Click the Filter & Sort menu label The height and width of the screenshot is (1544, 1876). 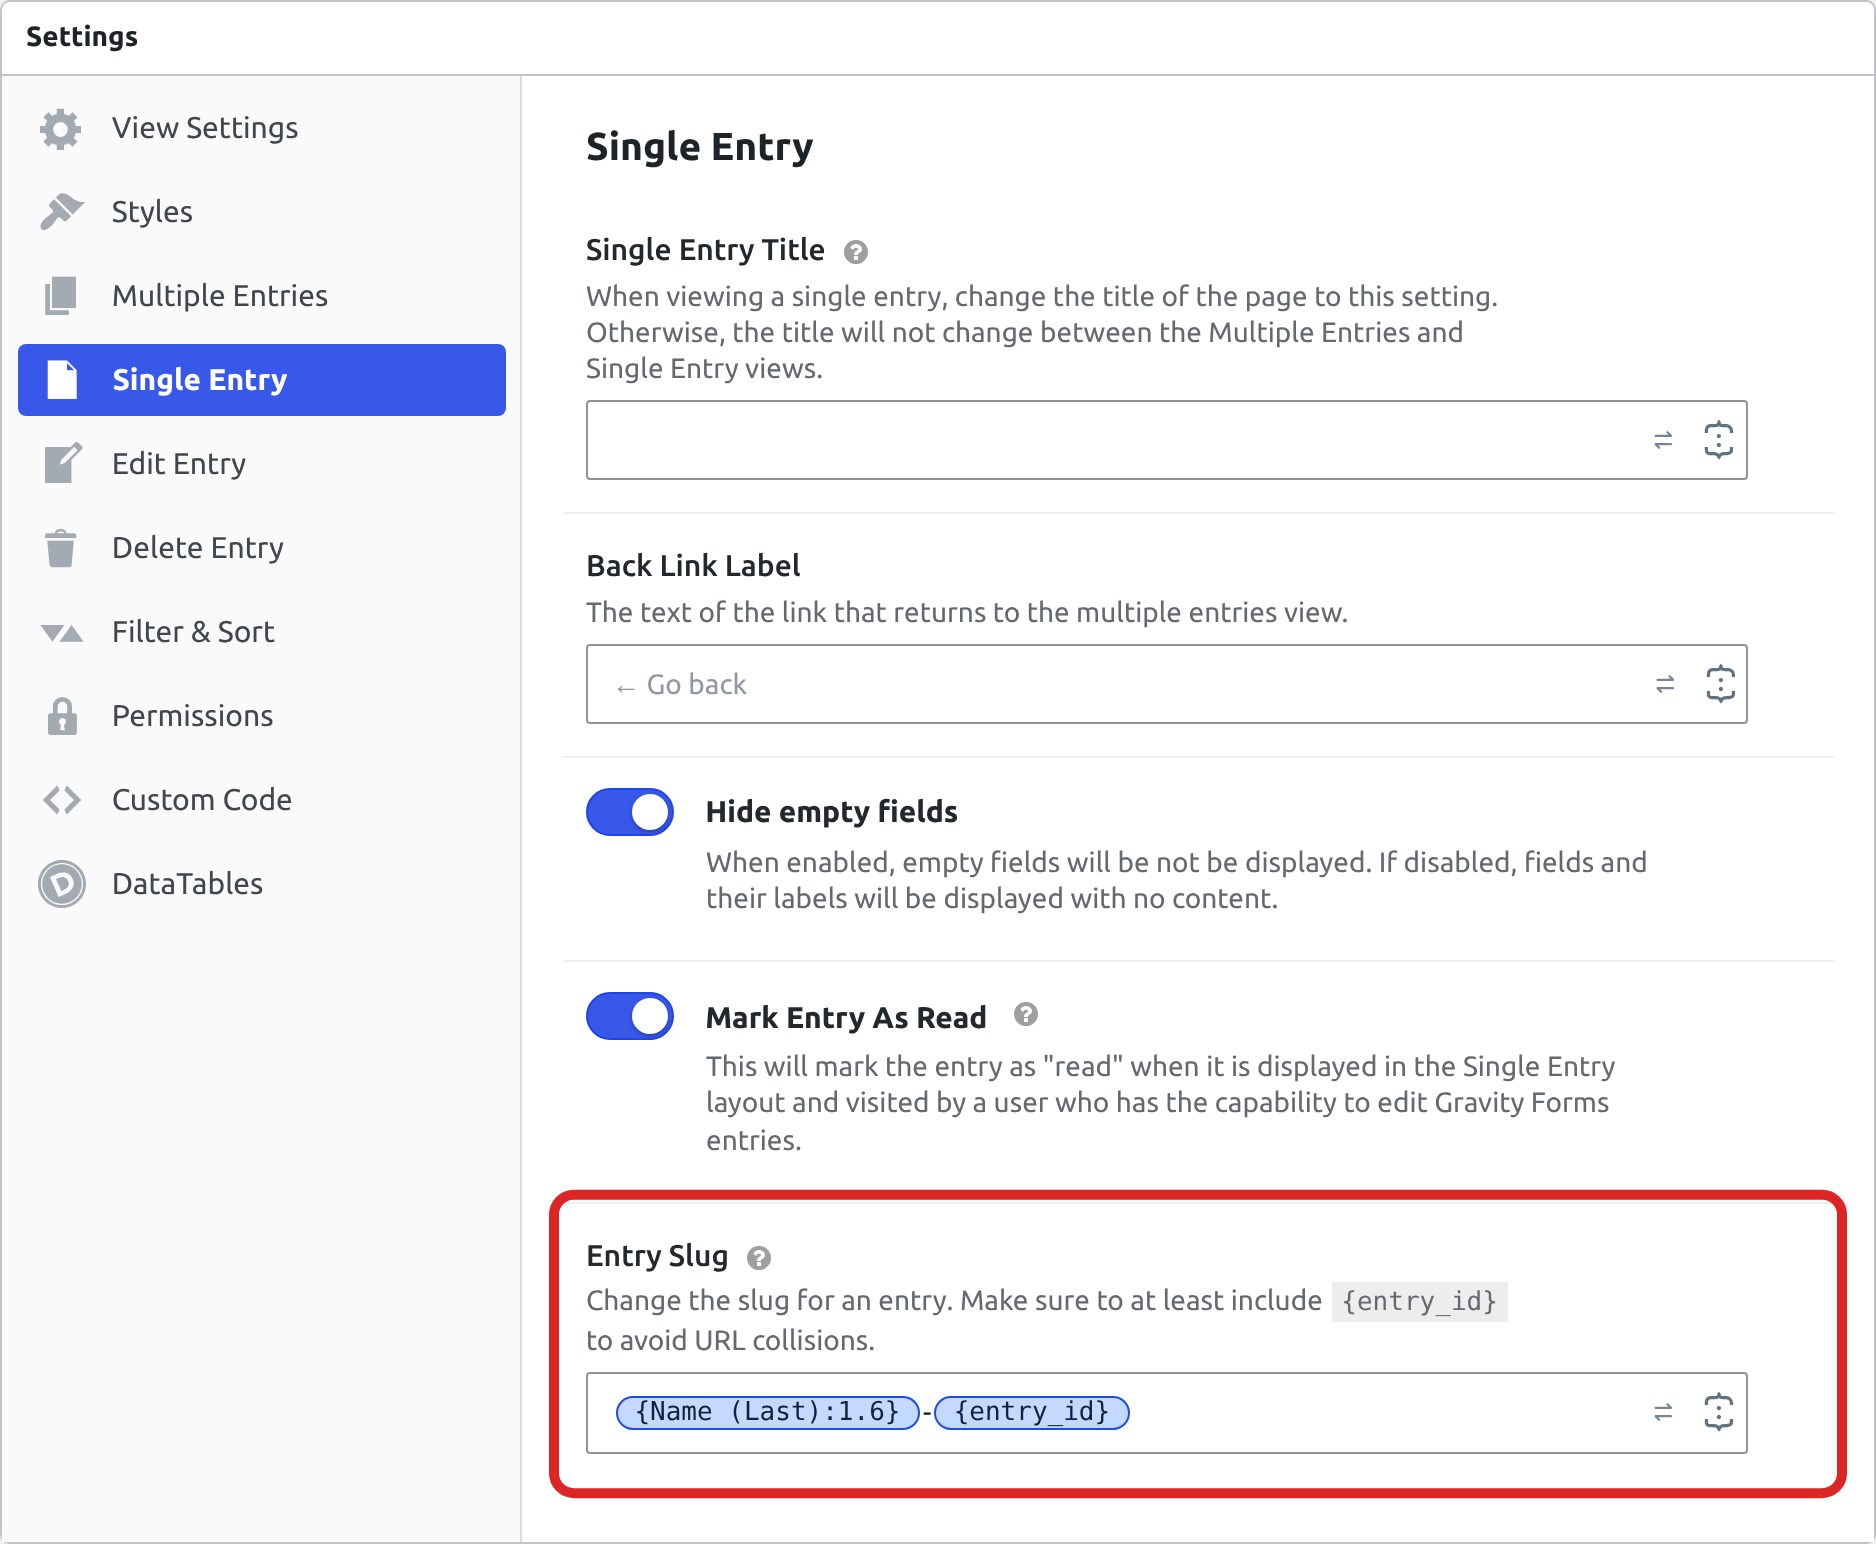(x=193, y=632)
